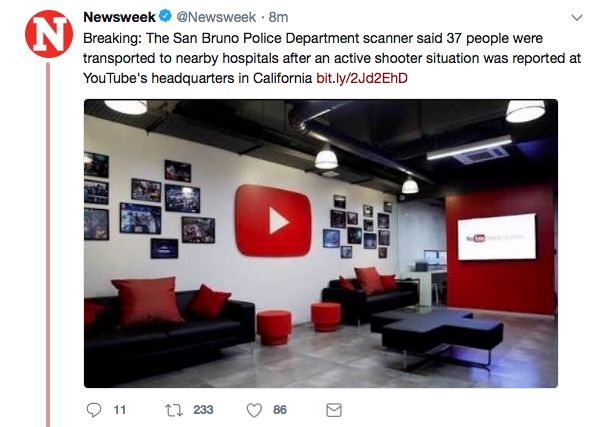Open the bit.ly/2Jd2EhD link
The image size is (613, 427).
(x=362, y=78)
